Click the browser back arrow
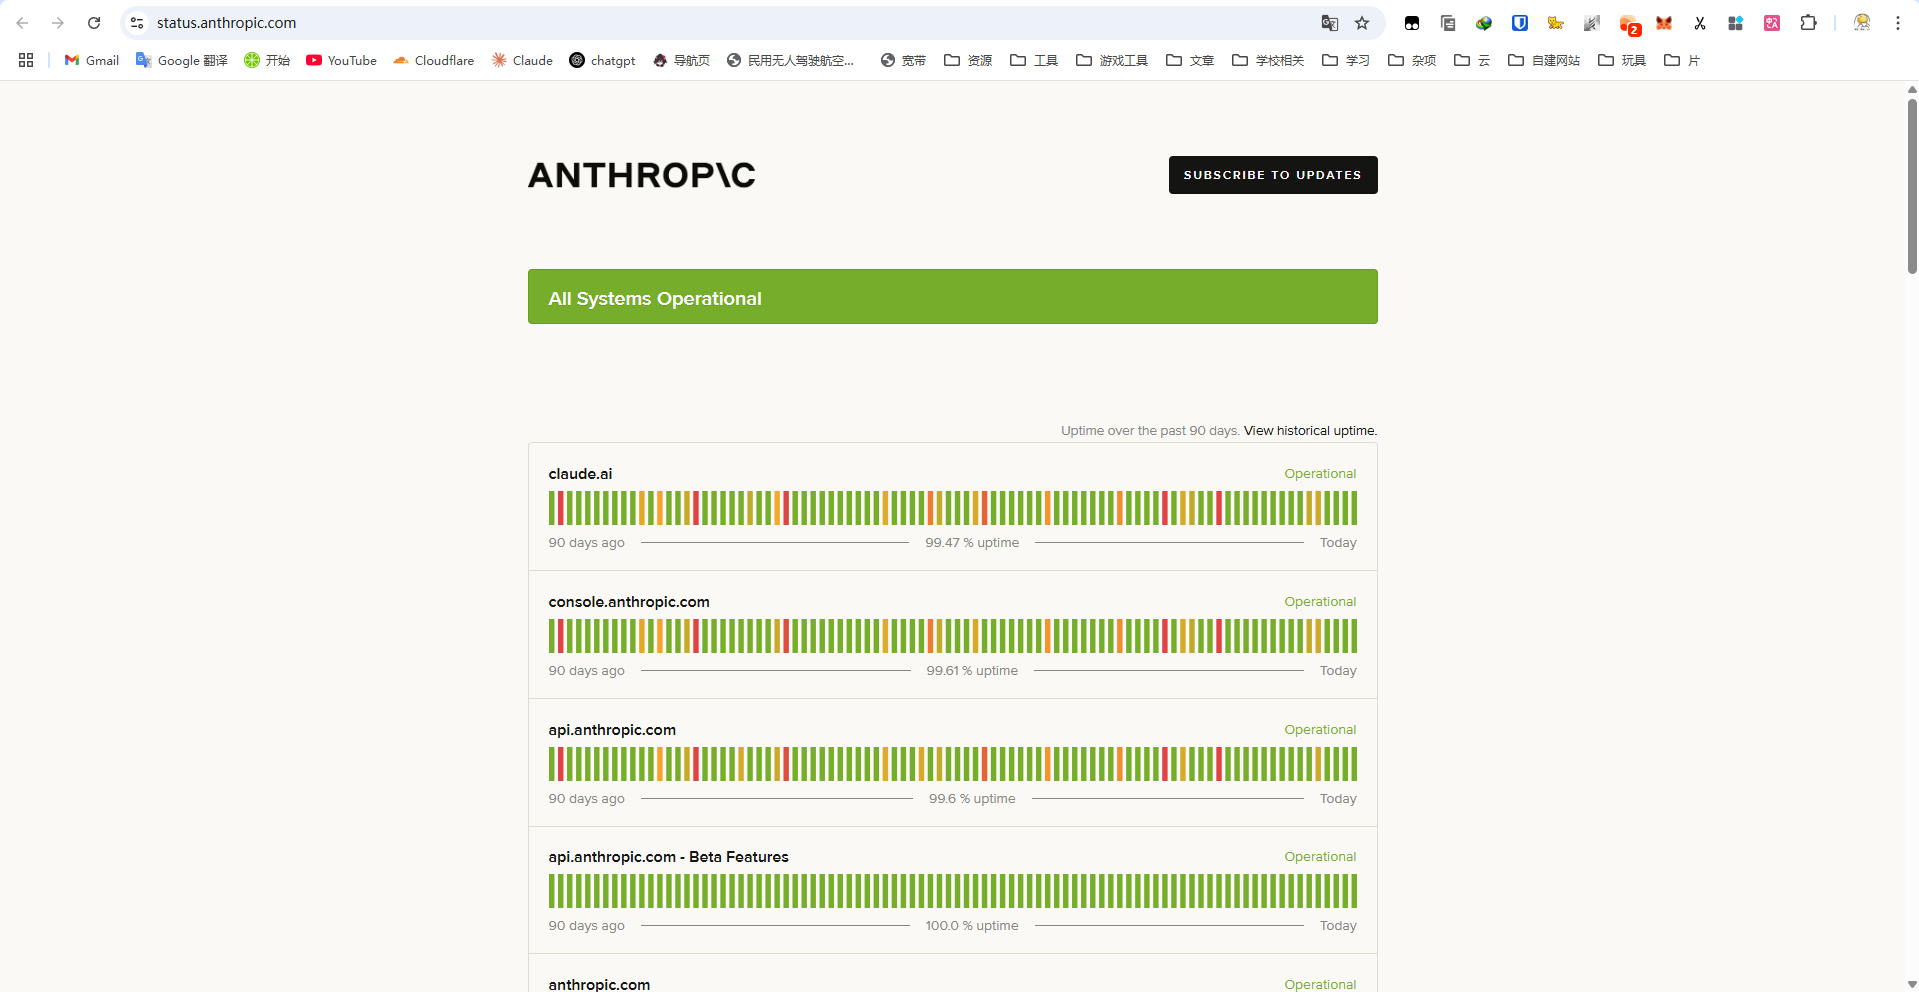The width and height of the screenshot is (1919, 992). tap(22, 23)
